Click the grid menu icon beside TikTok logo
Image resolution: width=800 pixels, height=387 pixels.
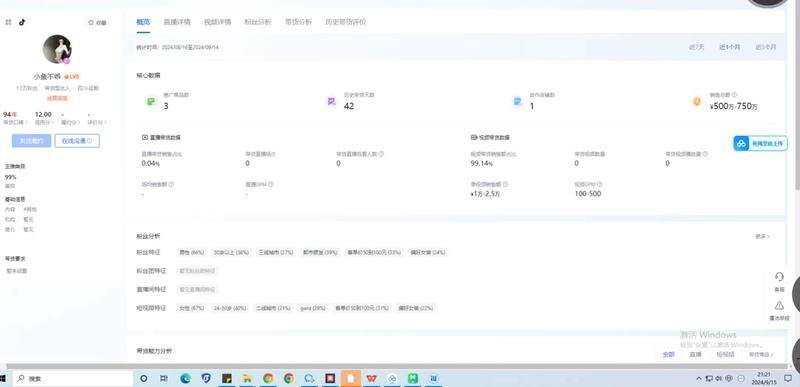point(8,22)
